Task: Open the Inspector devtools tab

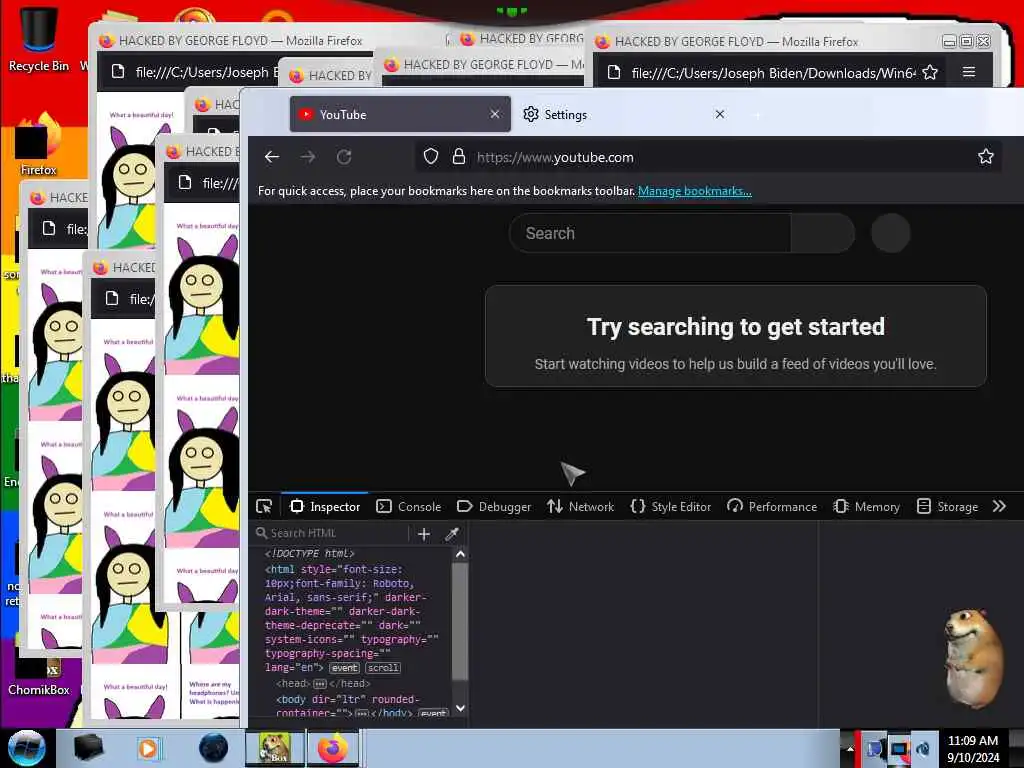Action: pyautogui.click(x=325, y=507)
